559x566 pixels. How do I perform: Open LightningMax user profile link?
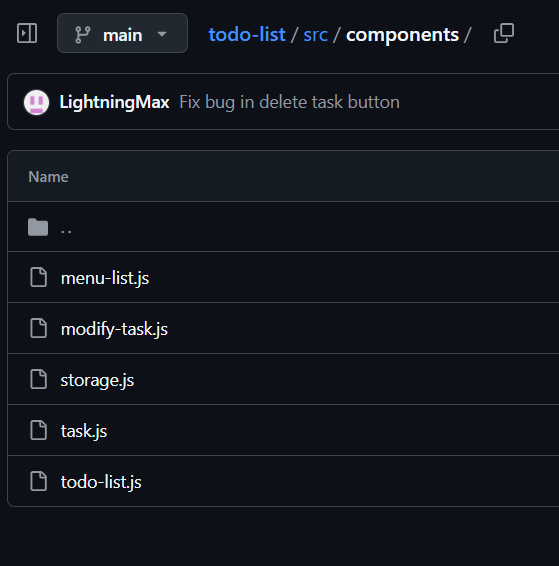[114, 102]
